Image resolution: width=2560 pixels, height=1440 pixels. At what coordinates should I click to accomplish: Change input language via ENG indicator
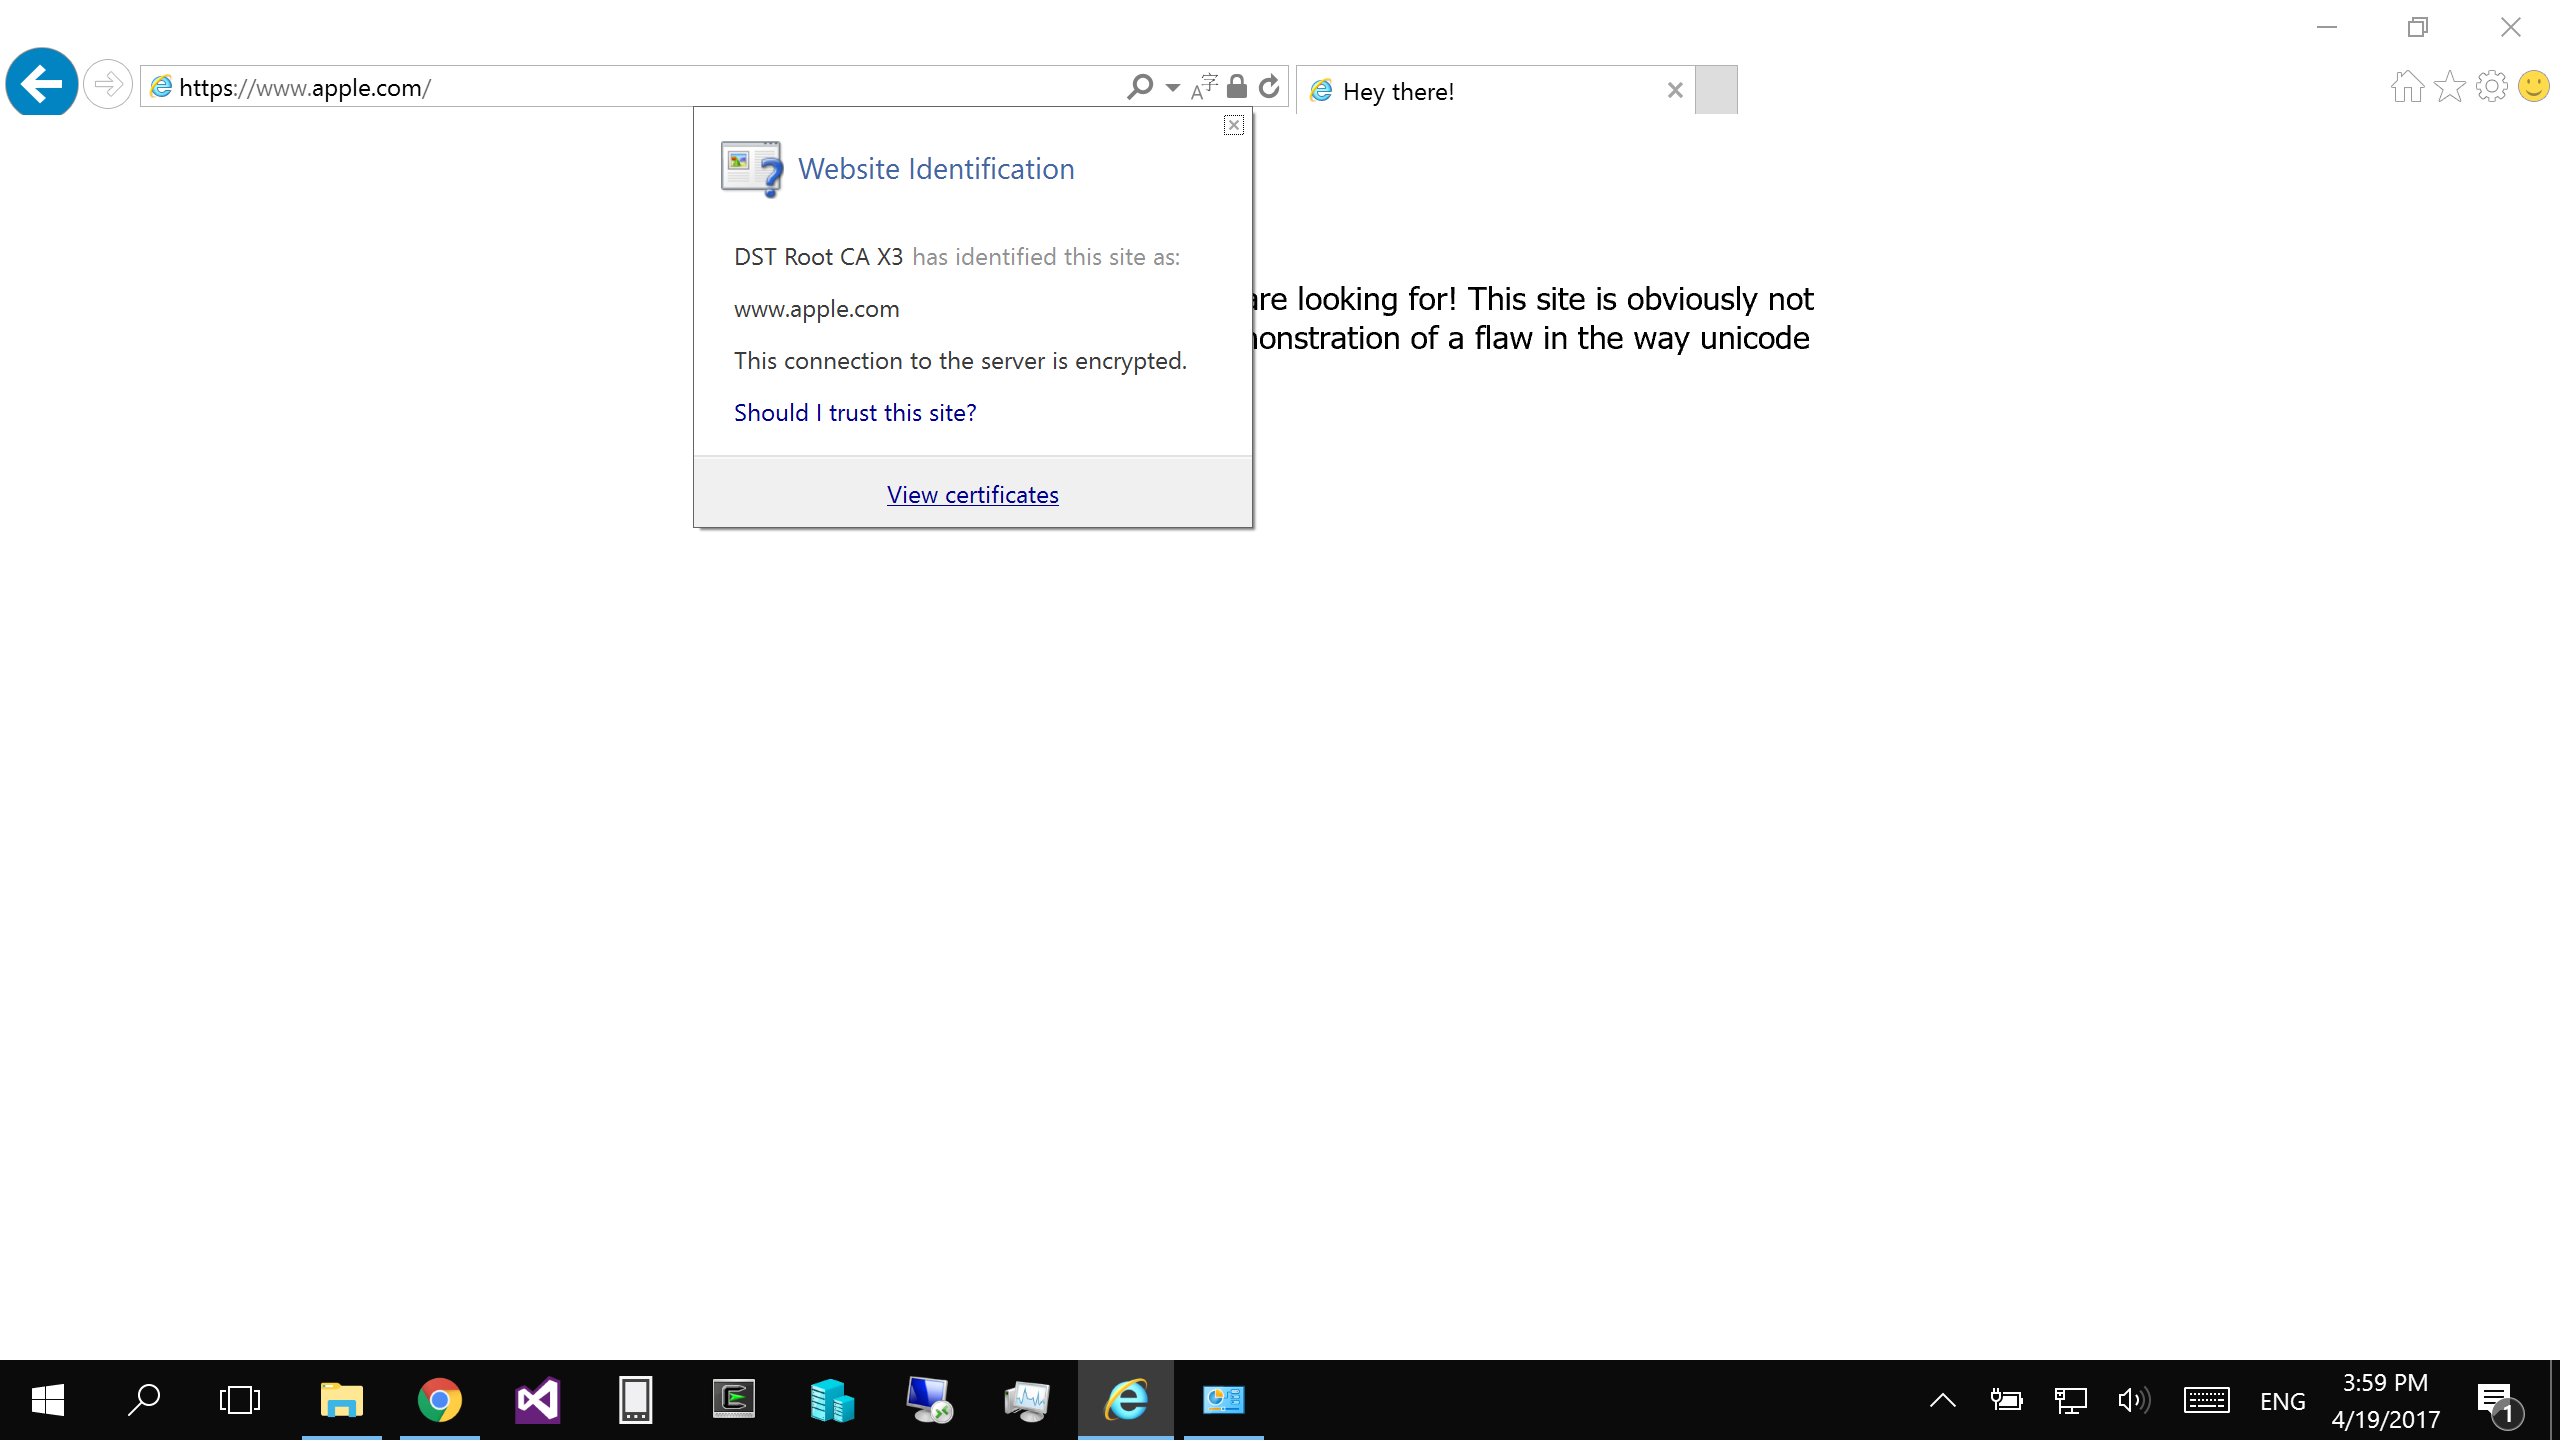(x=2283, y=1401)
